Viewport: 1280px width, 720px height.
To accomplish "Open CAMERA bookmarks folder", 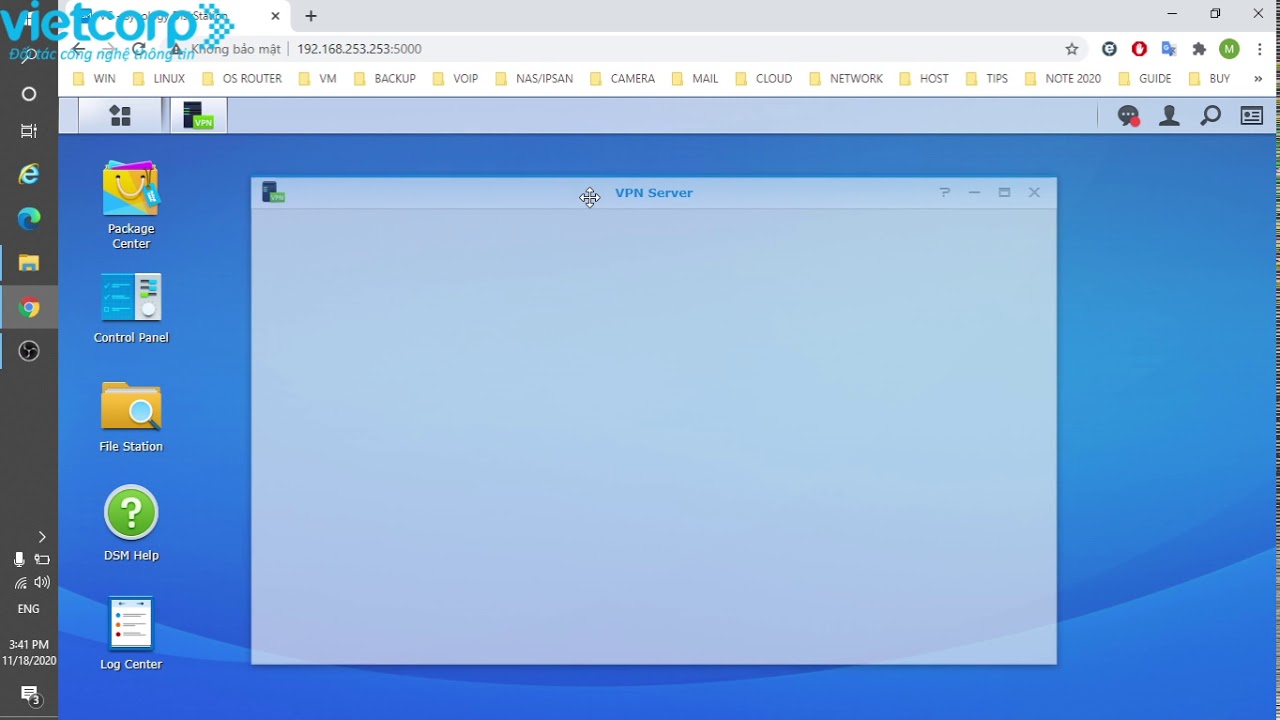I will click(x=622, y=79).
